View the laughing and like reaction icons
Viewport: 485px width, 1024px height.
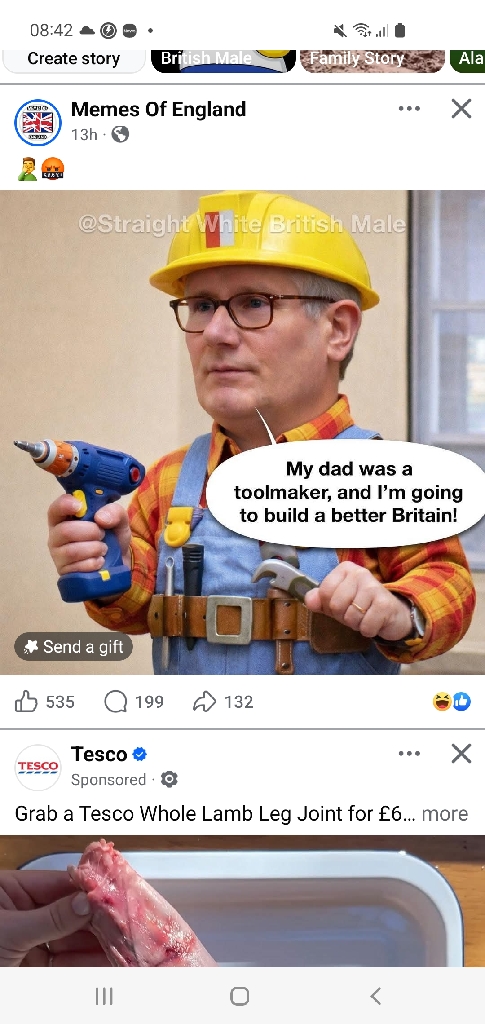(x=452, y=702)
